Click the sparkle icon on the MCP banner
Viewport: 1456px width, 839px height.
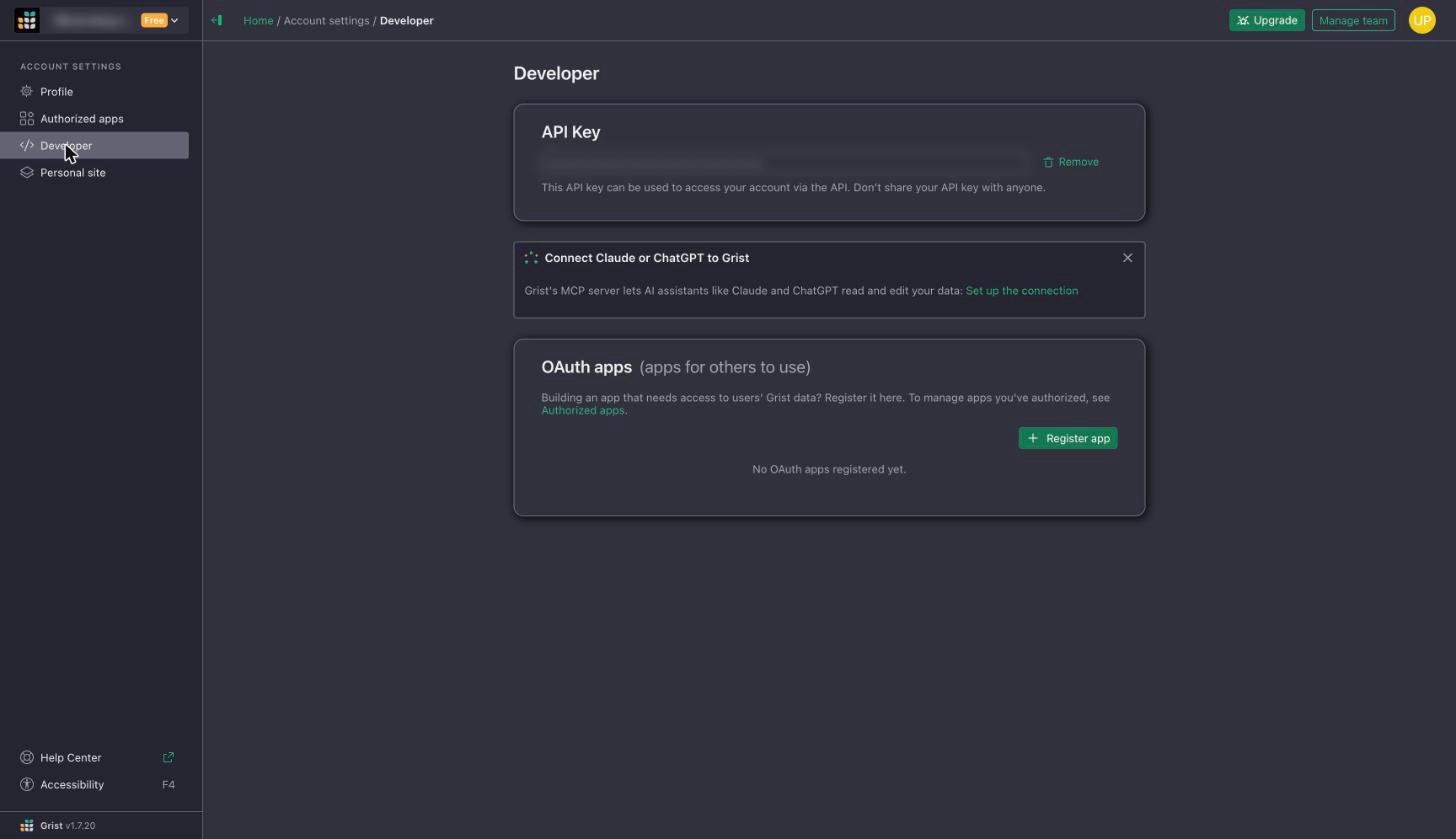tap(531, 258)
